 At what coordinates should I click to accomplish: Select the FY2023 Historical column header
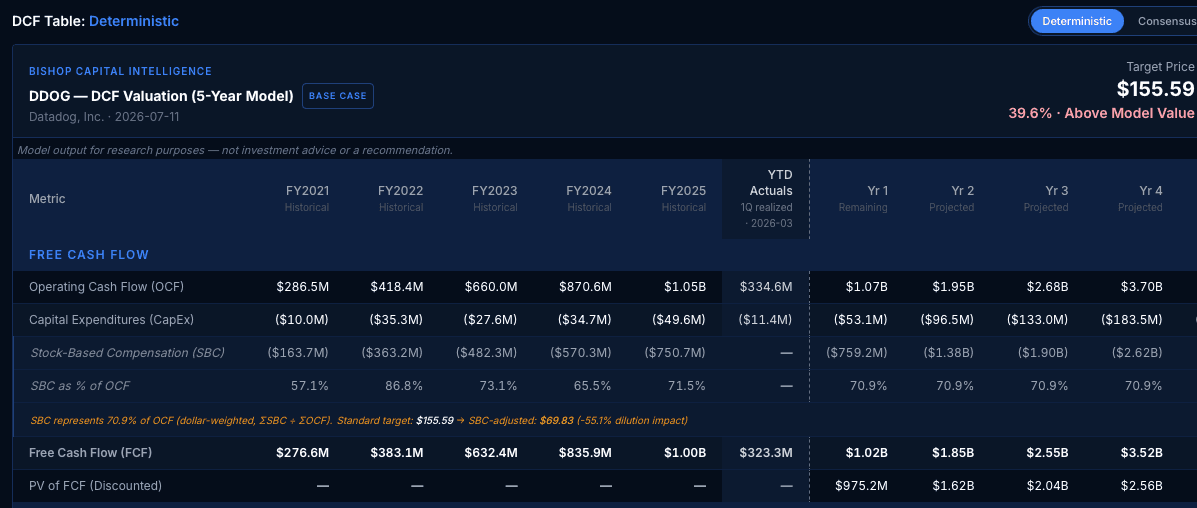495,199
